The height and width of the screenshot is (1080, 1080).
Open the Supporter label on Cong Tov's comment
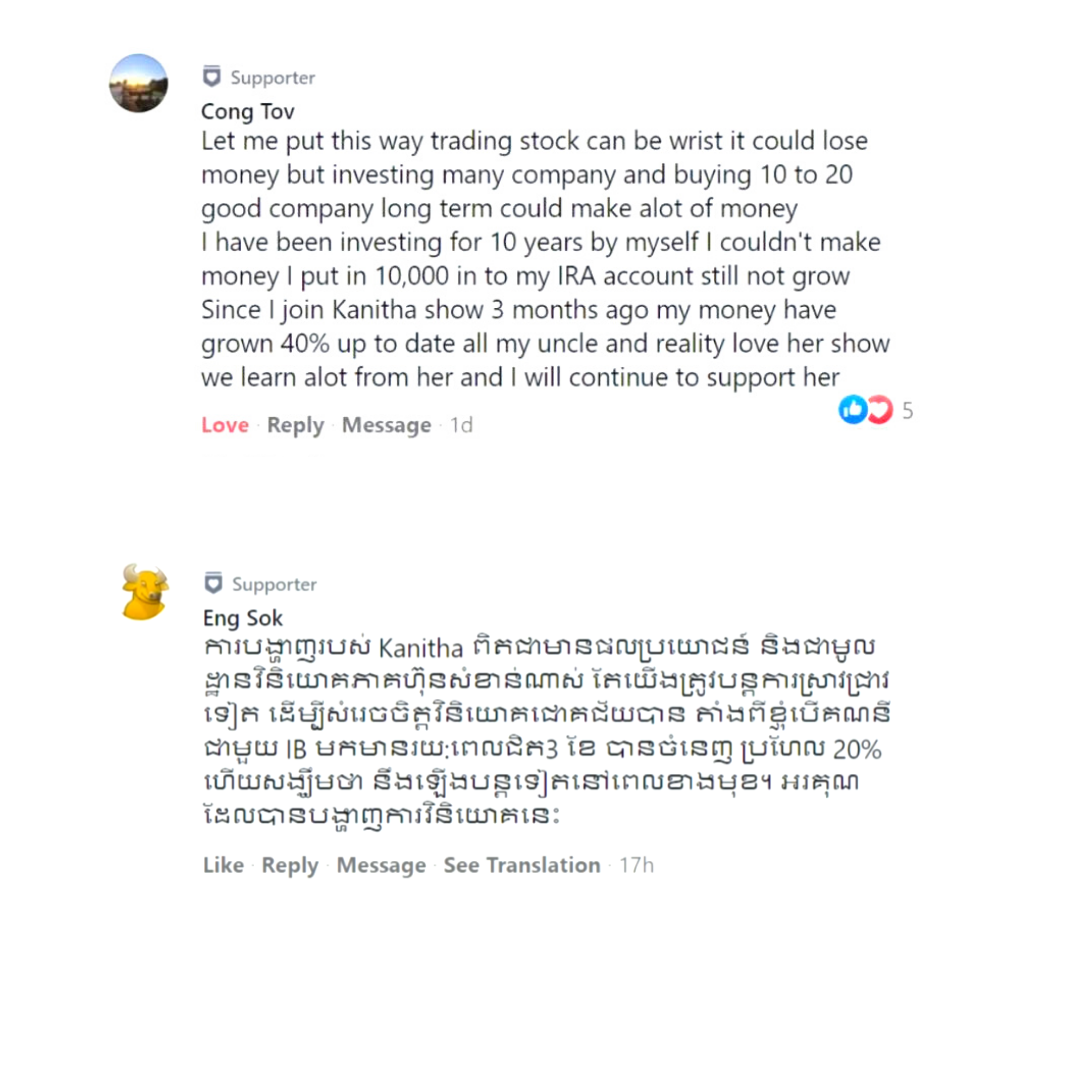click(x=272, y=77)
